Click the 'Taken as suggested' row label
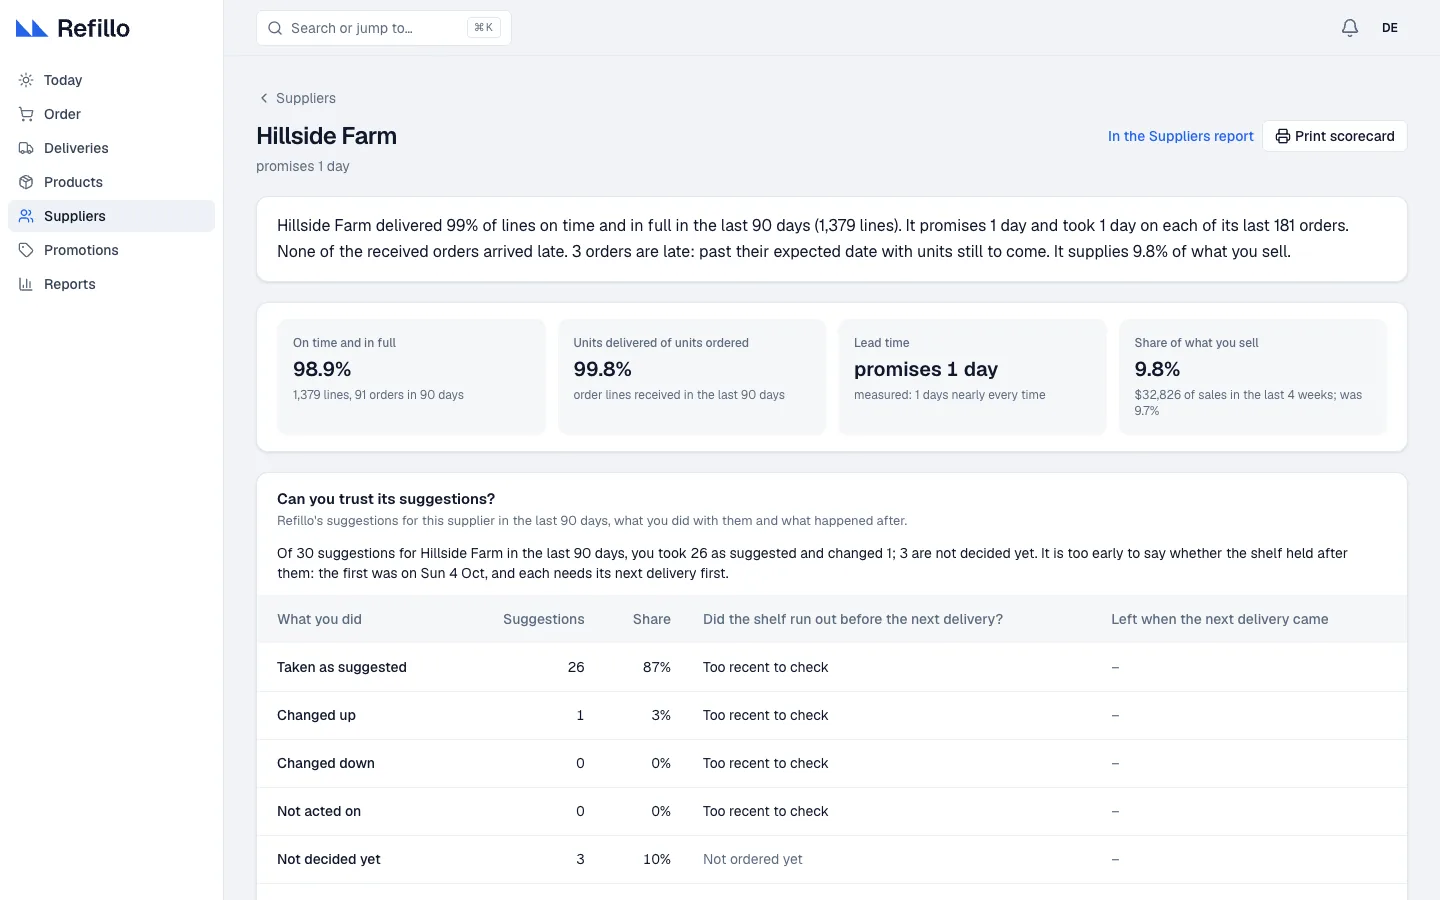 342,667
